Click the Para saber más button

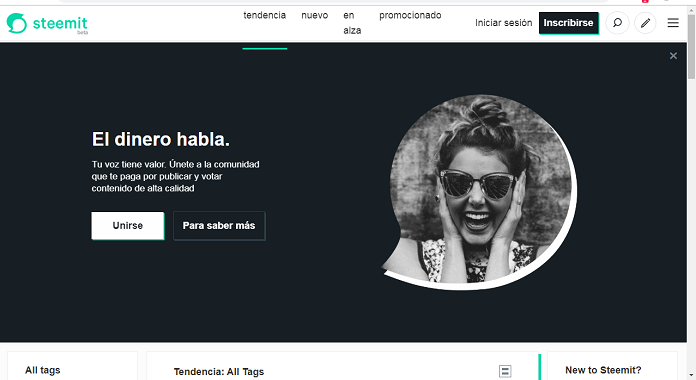(x=219, y=226)
